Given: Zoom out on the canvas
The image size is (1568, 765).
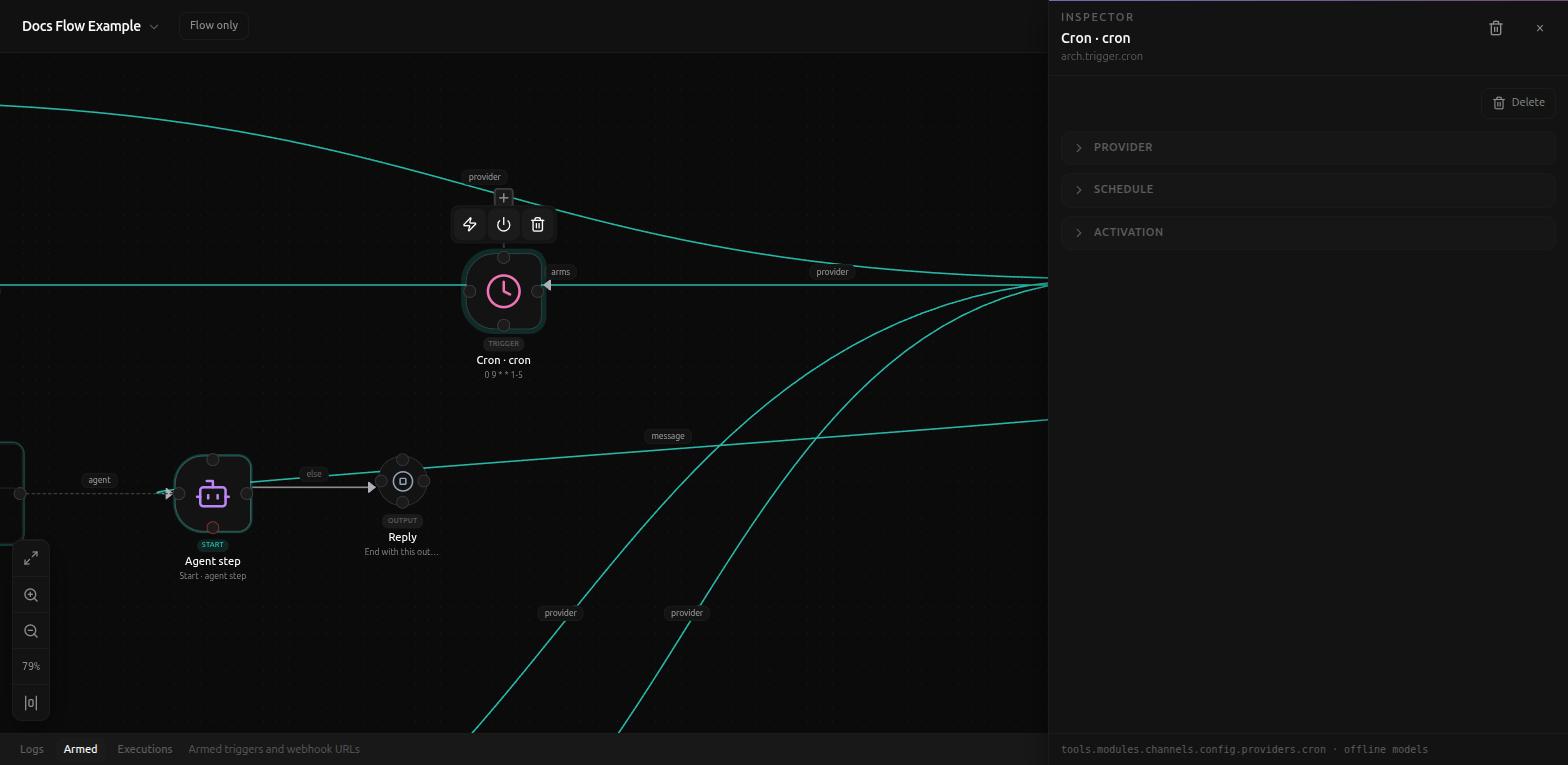Looking at the screenshot, I should 31,631.
